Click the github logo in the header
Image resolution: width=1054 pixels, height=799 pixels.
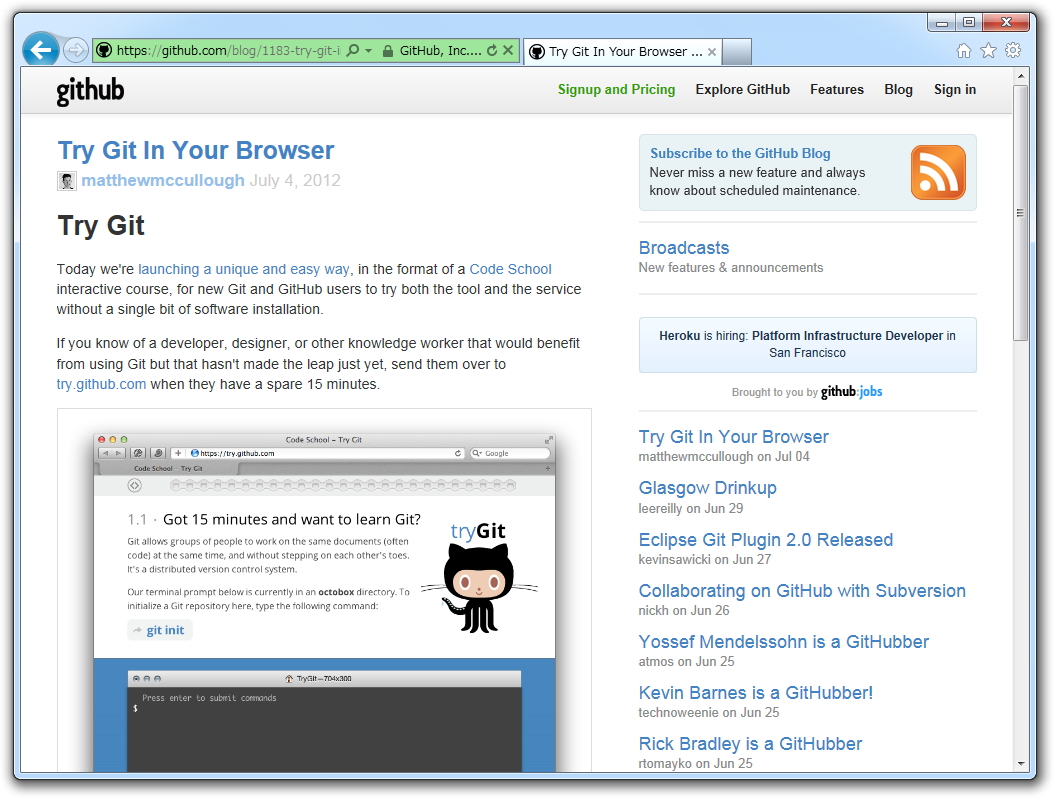point(90,91)
